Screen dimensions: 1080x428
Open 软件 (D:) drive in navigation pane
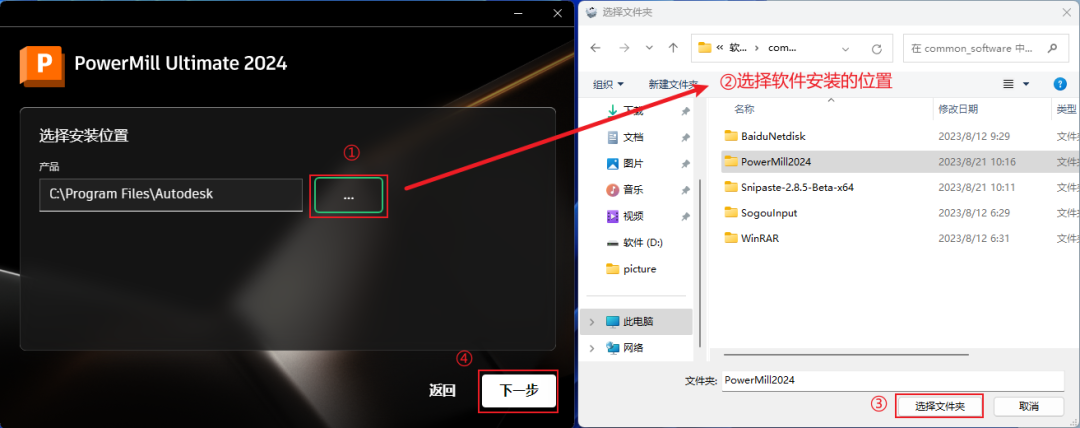pos(643,243)
